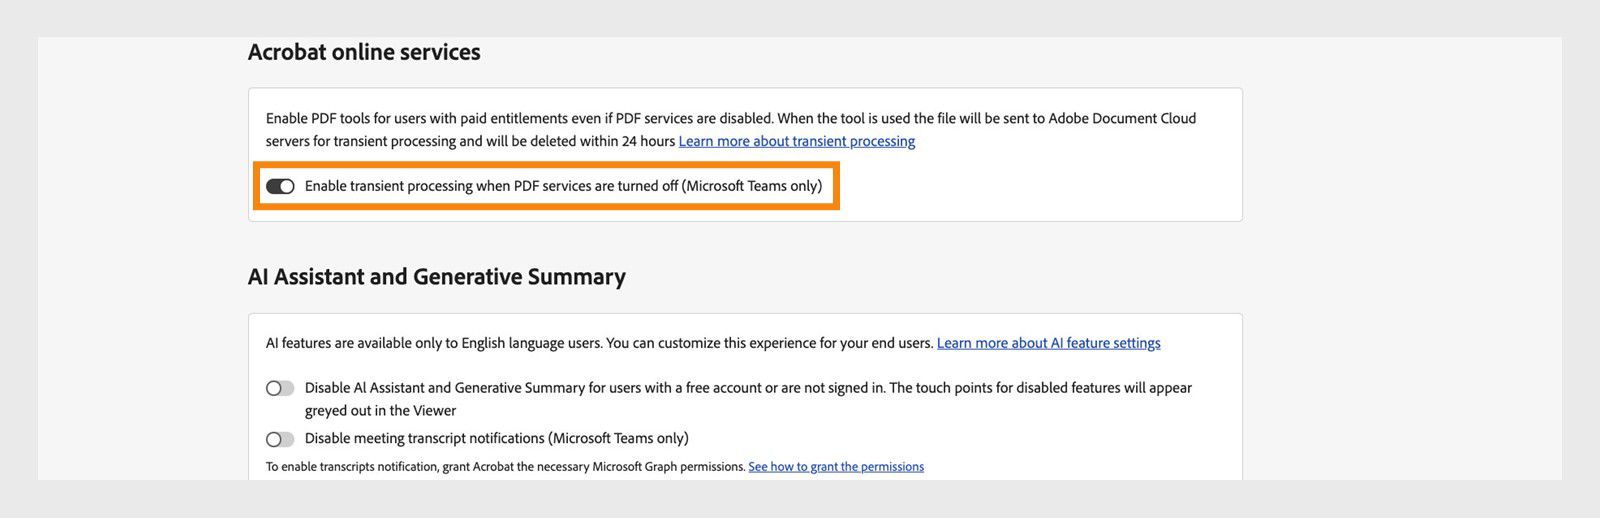The height and width of the screenshot is (518, 1600).
Task: Open See how to grant the permissions link
Action: coord(836,467)
